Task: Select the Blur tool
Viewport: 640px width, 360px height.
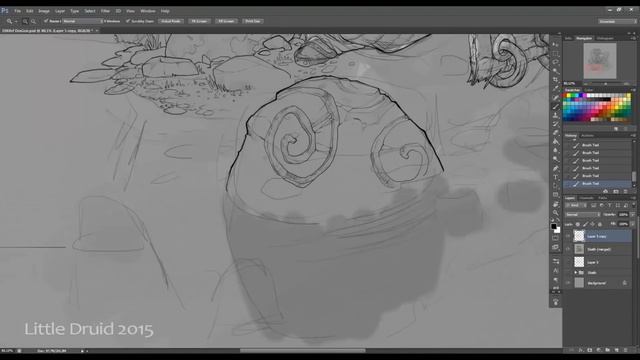Action: coord(556,150)
